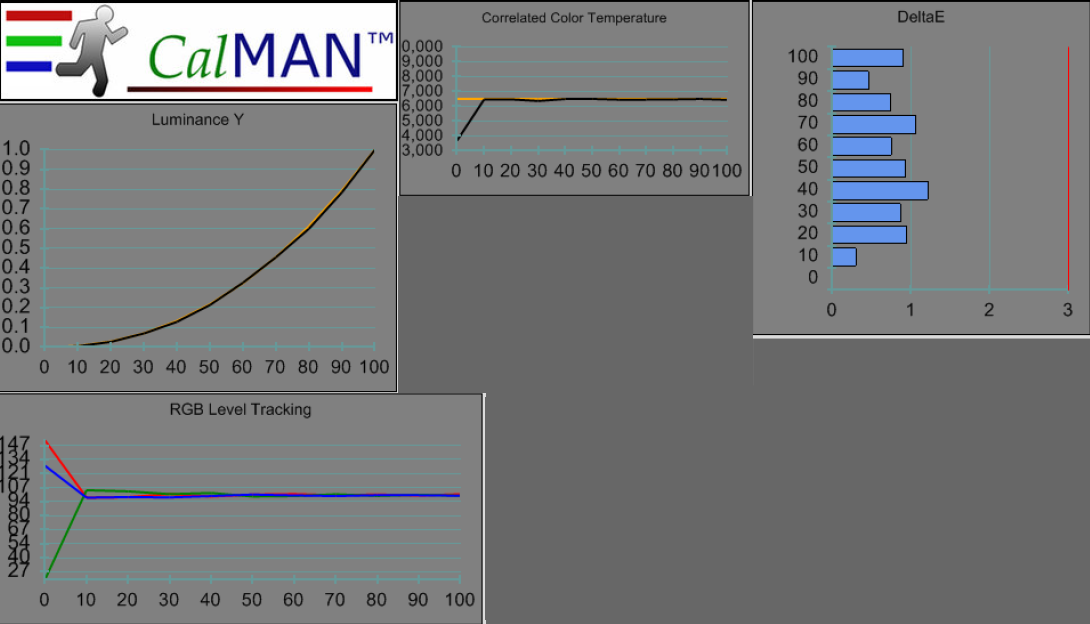Click the 7,000 label on Color Temperature axis
Screen dimensions: 1090x624
pos(422,91)
